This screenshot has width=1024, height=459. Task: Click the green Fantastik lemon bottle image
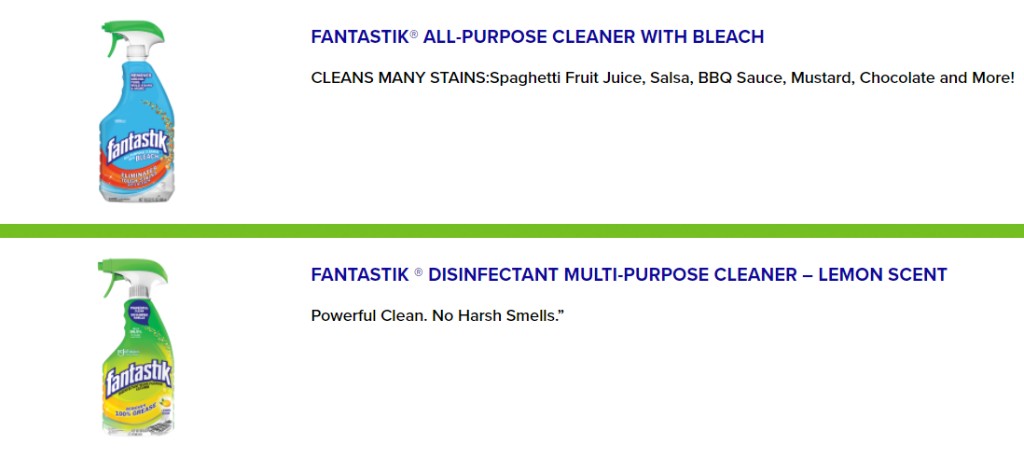[x=136, y=347]
